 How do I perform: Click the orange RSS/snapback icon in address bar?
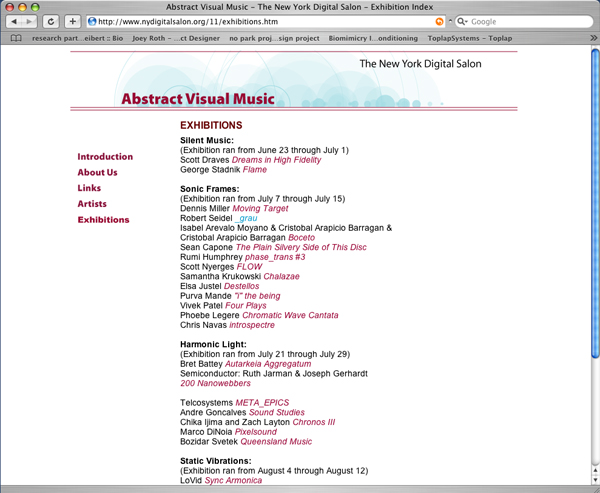(x=439, y=22)
